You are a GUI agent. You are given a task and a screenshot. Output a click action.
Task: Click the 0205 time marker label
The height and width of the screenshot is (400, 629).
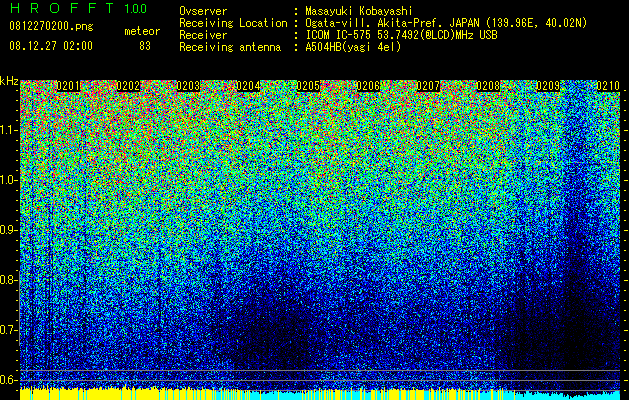[x=308, y=86]
